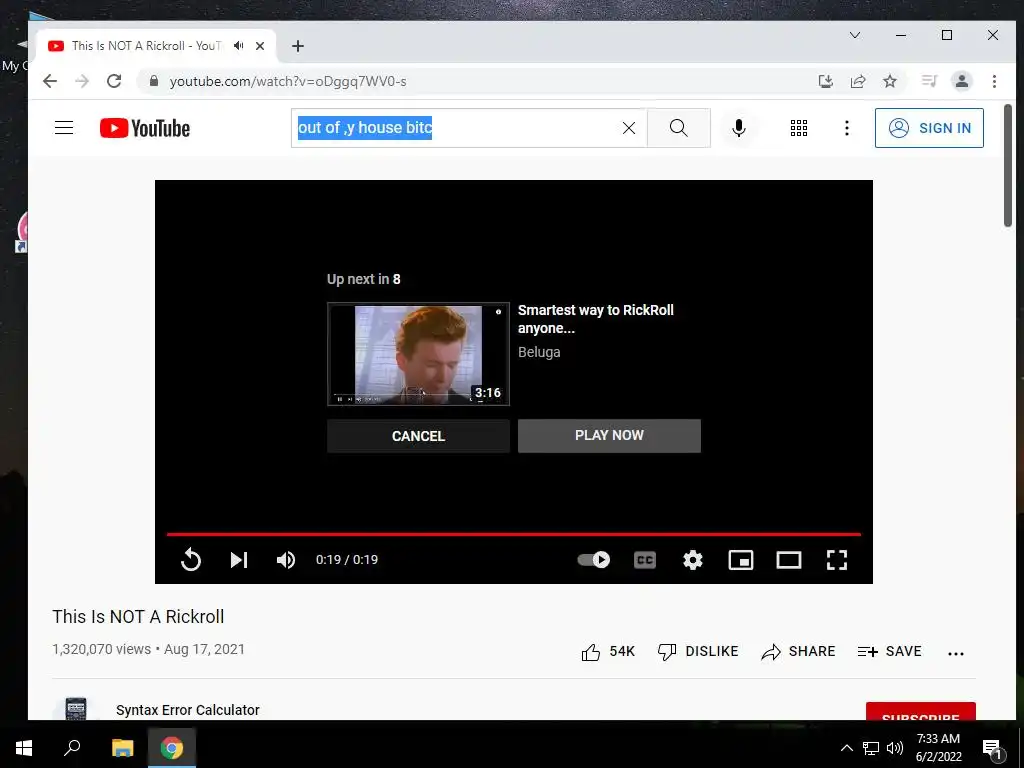Click Chrome icon in taskbar
Screen dimensions: 1024x768
coord(172,748)
